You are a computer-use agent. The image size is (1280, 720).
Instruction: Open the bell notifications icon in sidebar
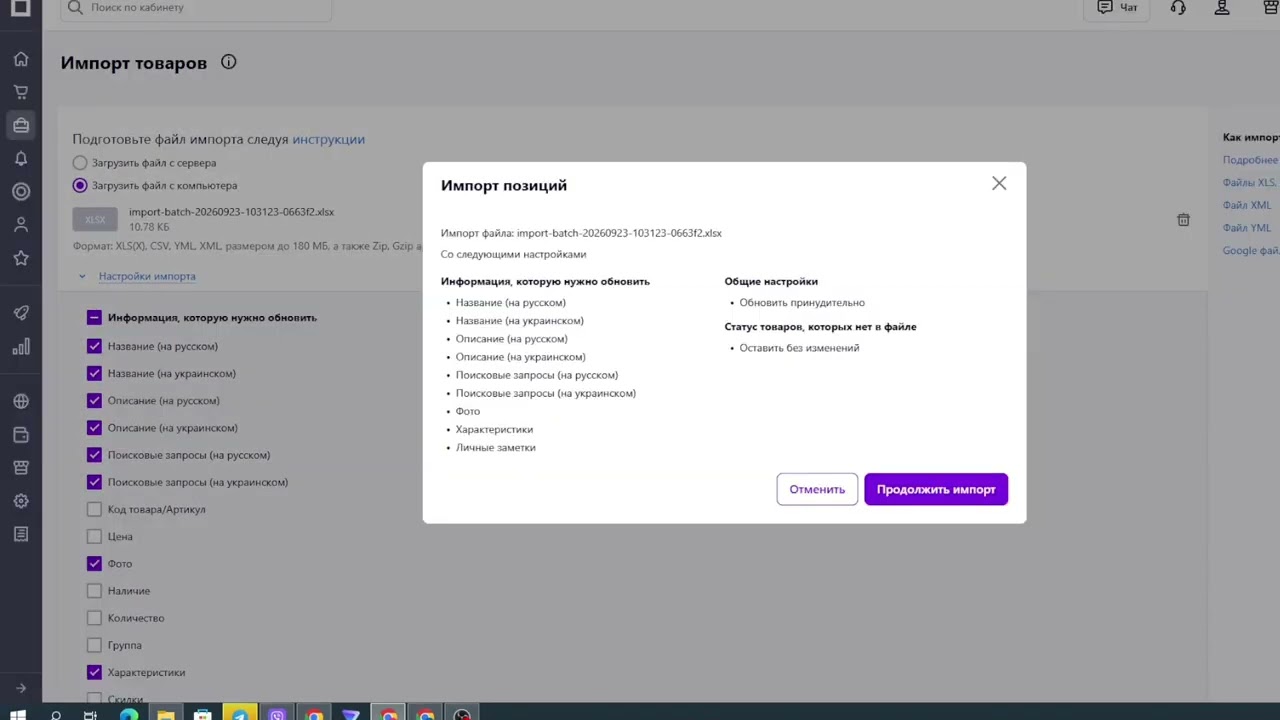[x=21, y=158]
